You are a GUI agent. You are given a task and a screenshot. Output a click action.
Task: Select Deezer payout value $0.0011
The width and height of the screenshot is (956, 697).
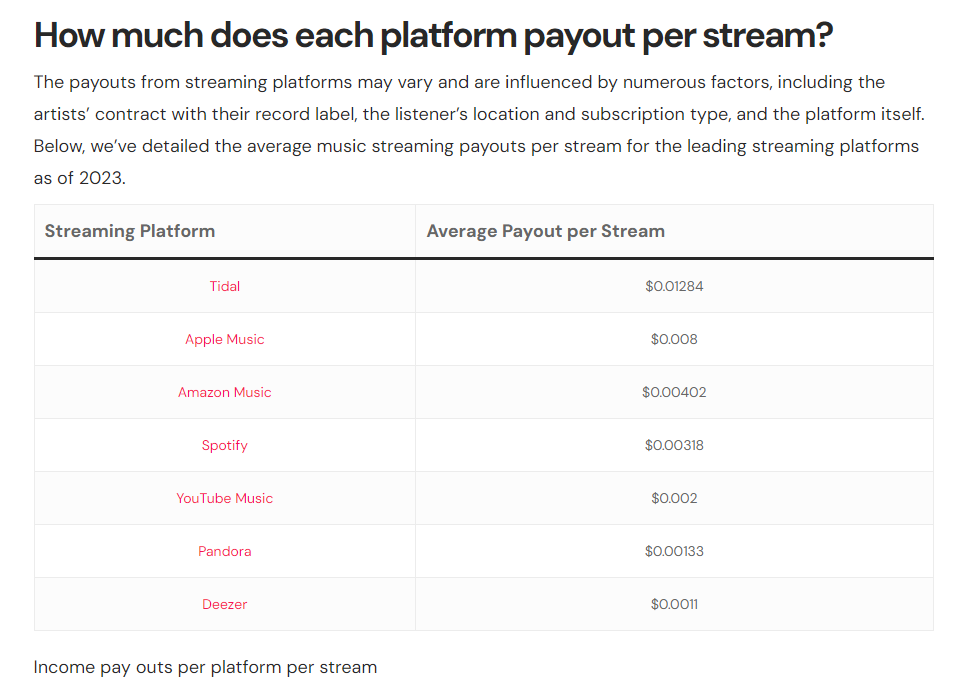(674, 604)
